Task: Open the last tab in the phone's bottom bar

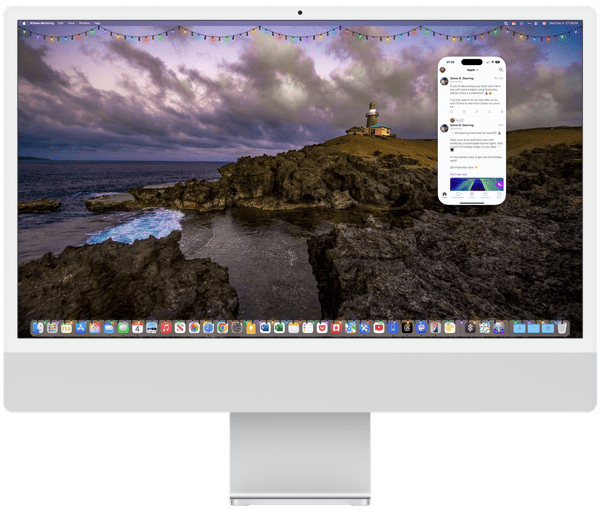Action: [x=499, y=195]
